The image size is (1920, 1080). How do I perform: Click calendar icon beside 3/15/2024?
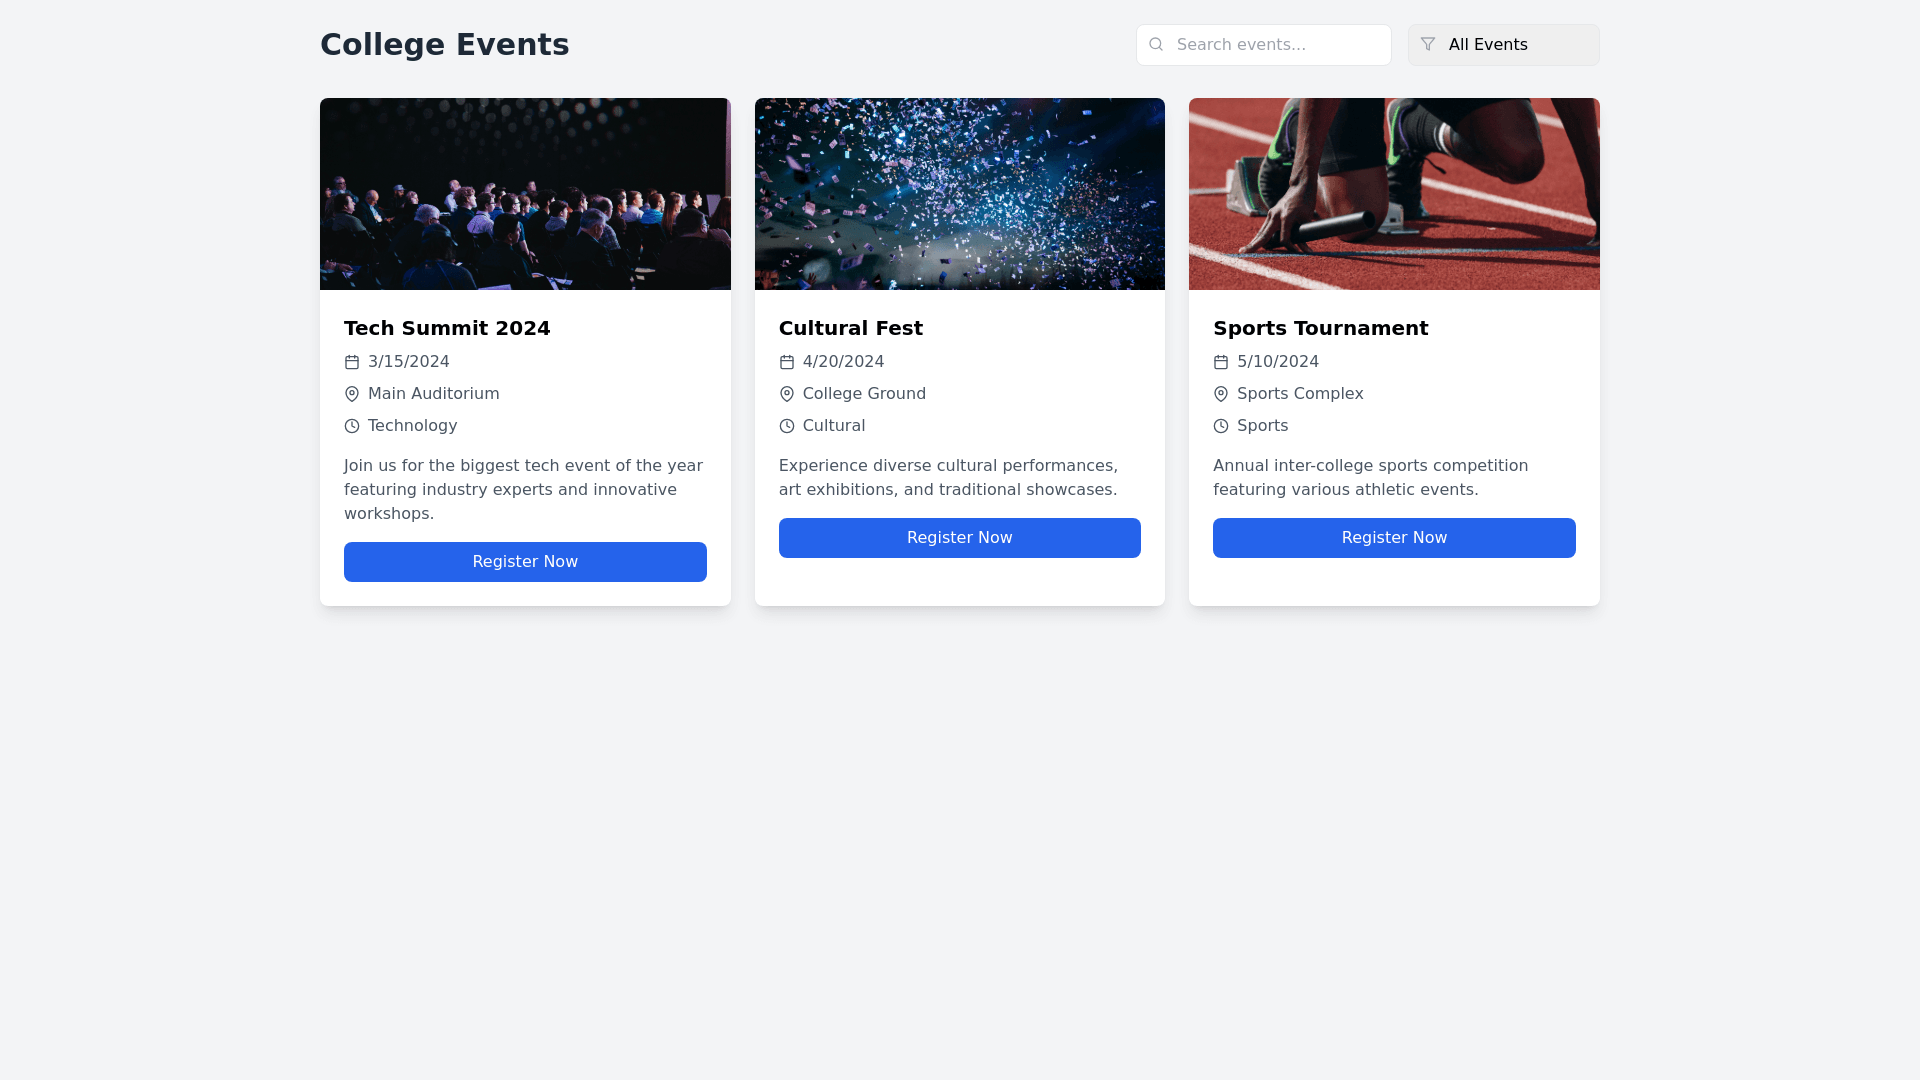click(352, 362)
